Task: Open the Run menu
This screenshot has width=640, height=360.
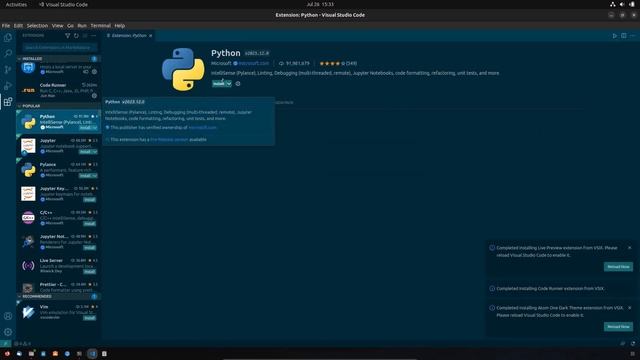Action: pyautogui.click(x=82, y=26)
